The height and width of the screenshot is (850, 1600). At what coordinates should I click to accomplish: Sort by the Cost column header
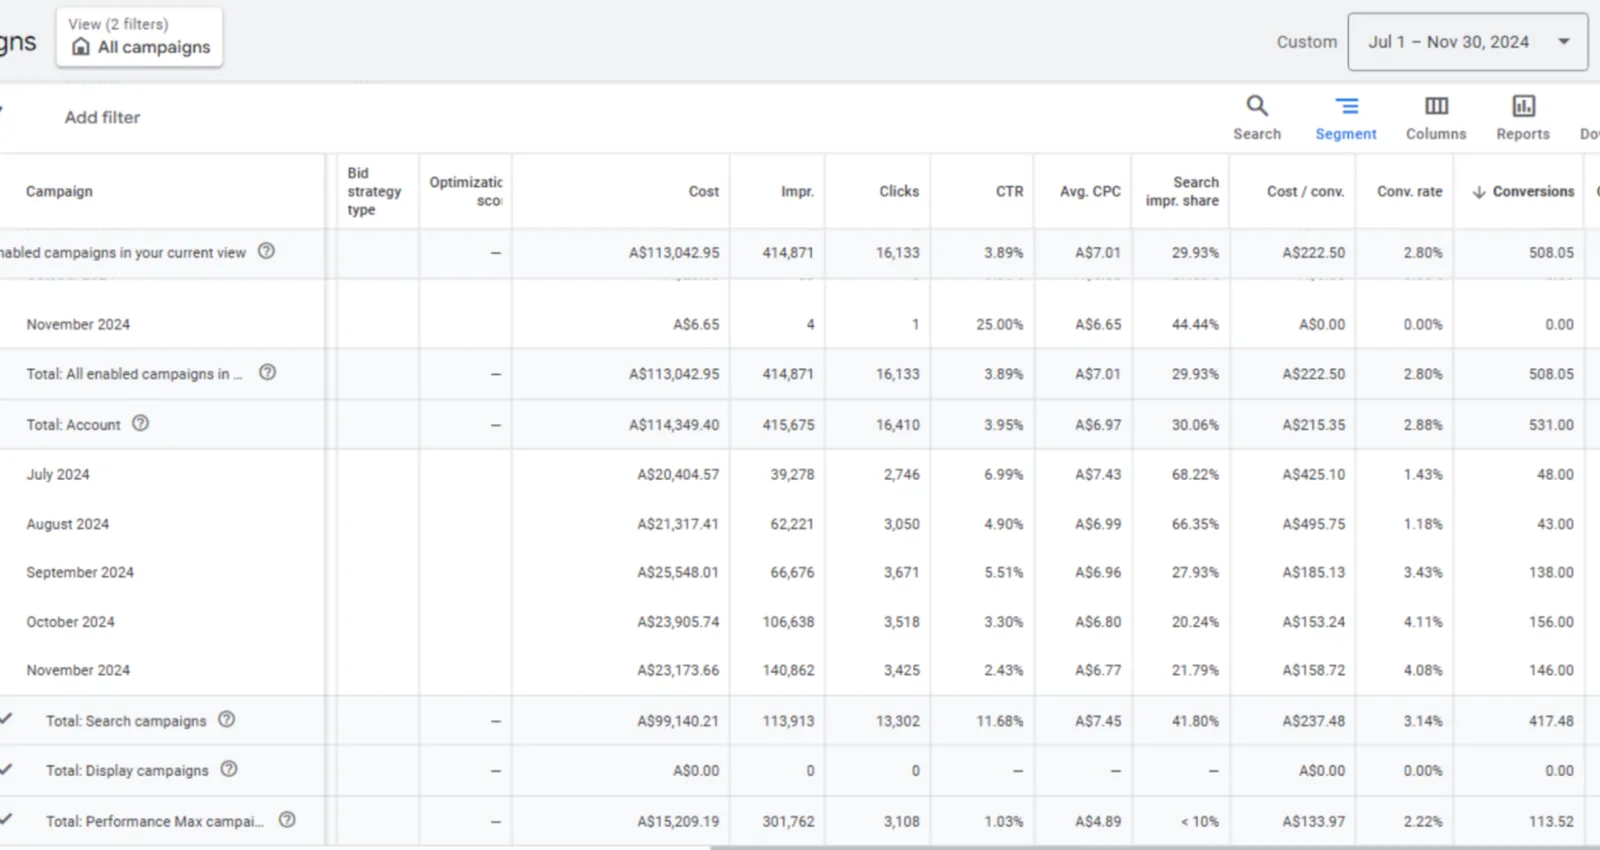[704, 191]
